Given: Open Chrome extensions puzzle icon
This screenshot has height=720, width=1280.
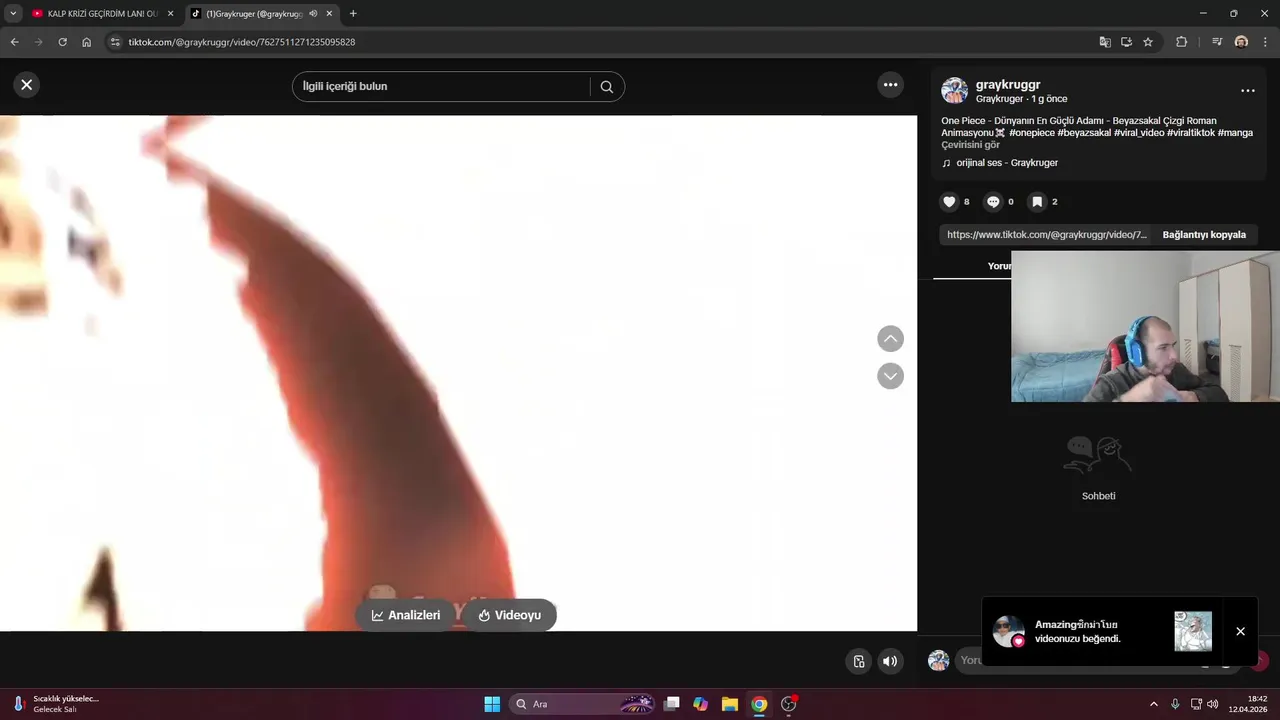Looking at the screenshot, I should tap(1181, 42).
